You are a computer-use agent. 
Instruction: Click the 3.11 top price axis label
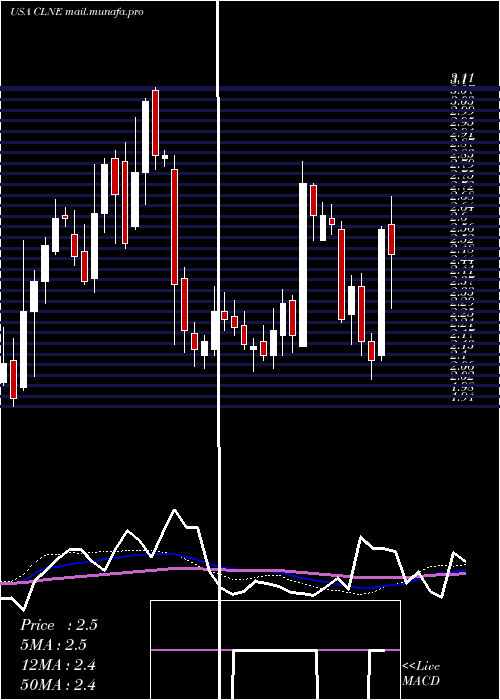462,79
